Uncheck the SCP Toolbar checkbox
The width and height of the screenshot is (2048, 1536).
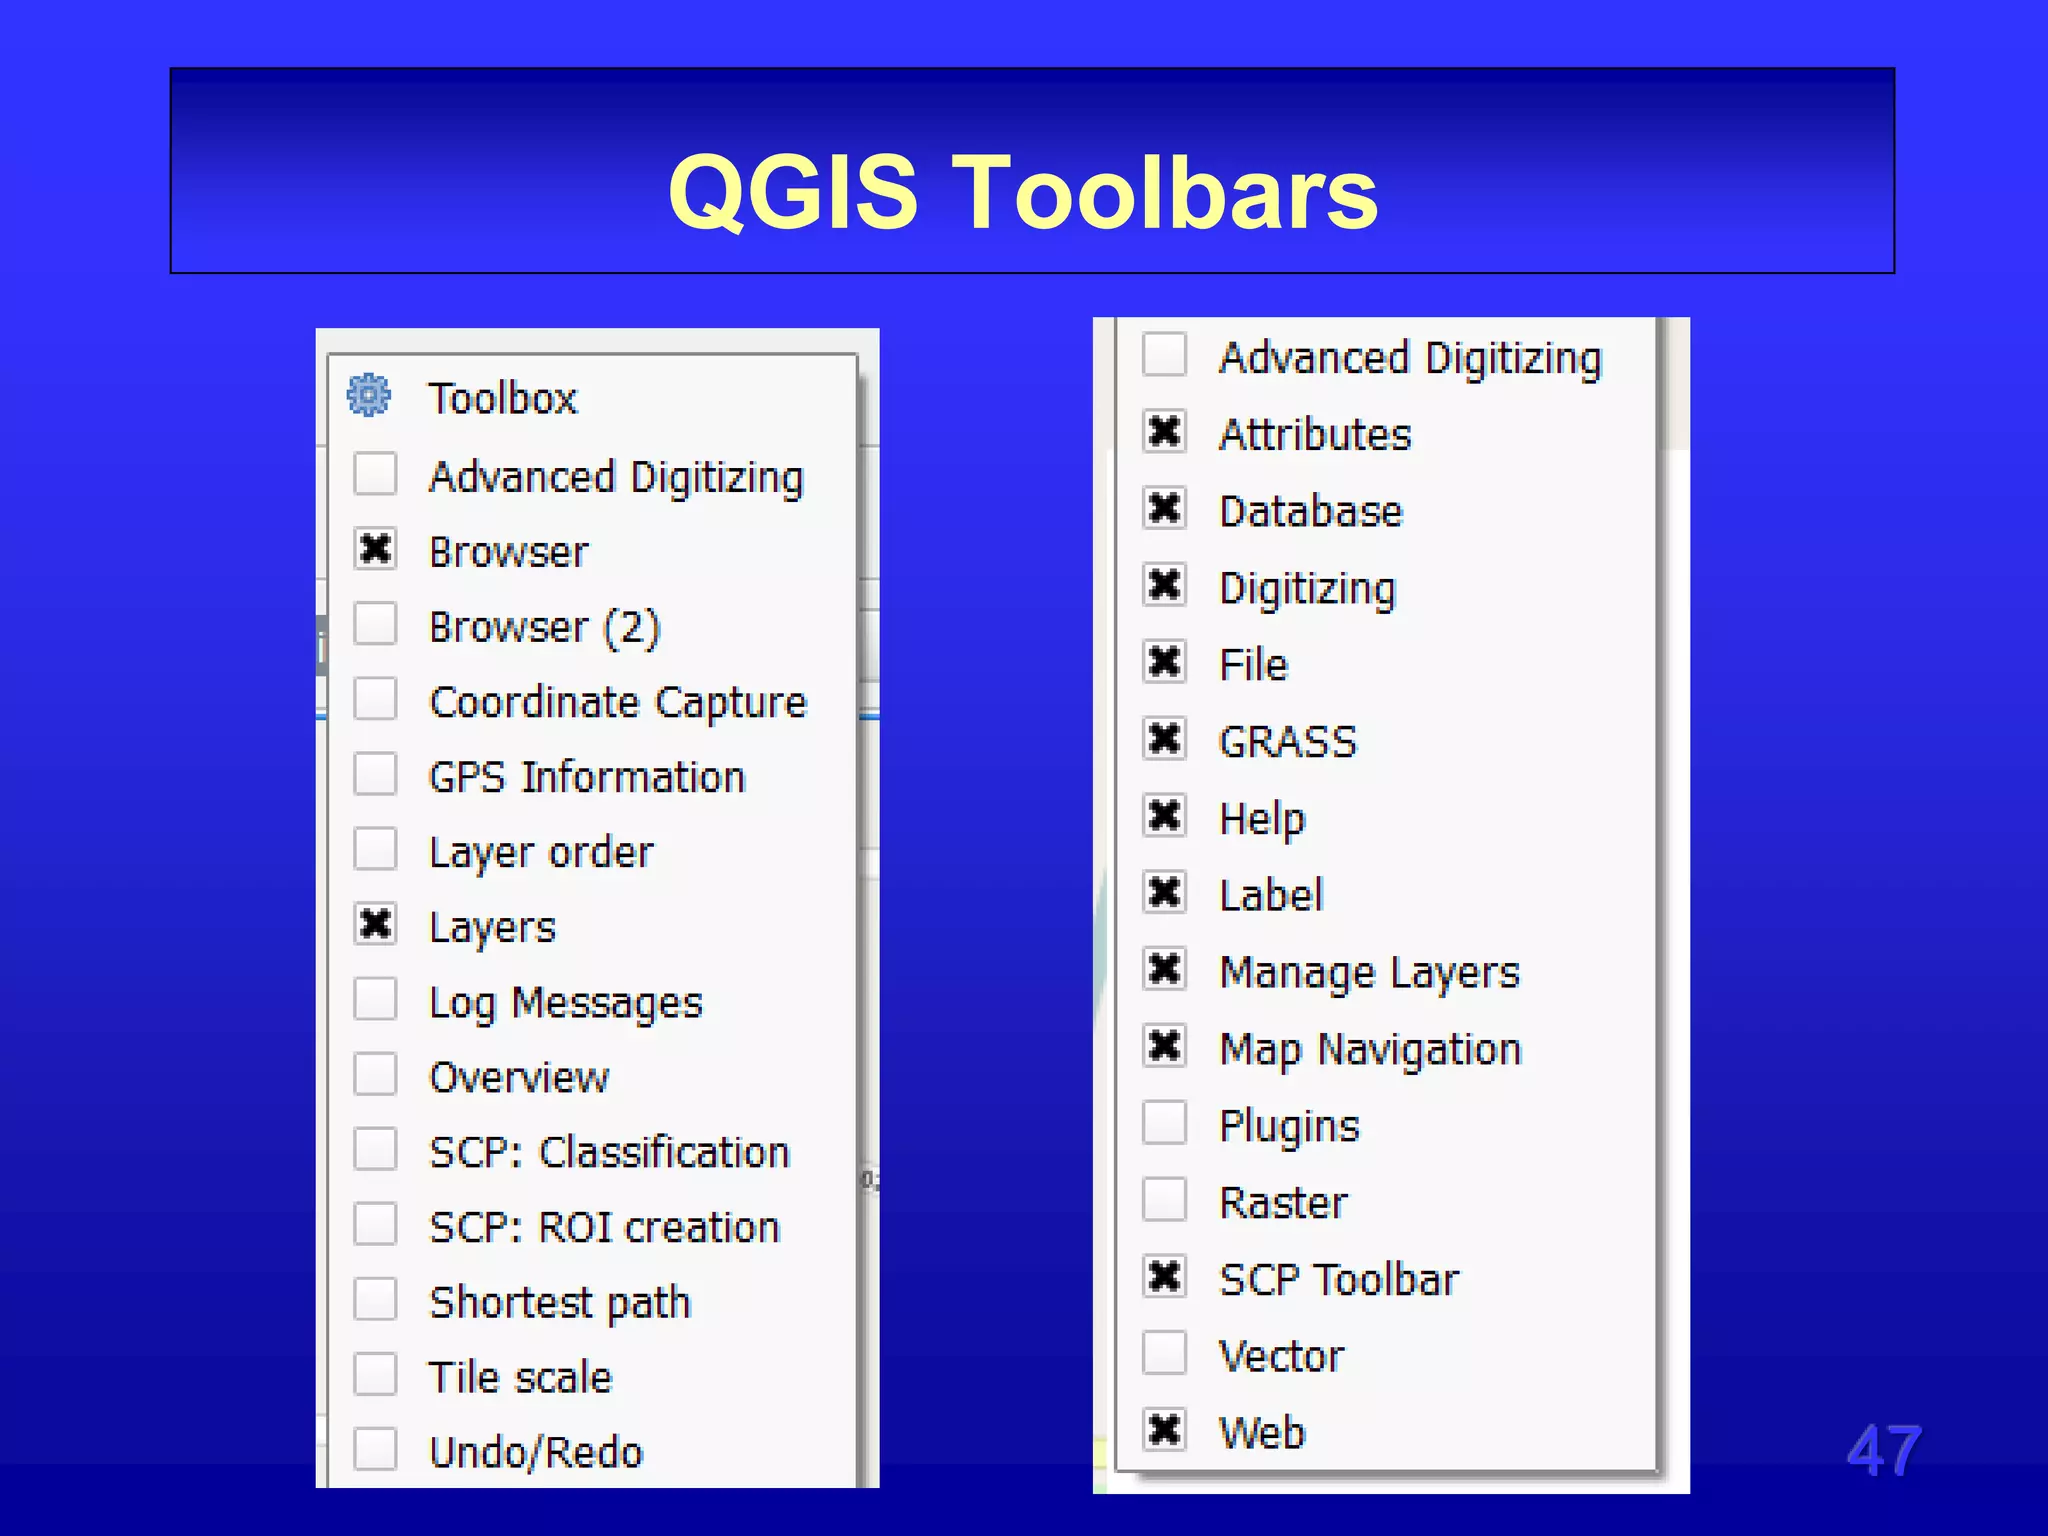1165,1276
